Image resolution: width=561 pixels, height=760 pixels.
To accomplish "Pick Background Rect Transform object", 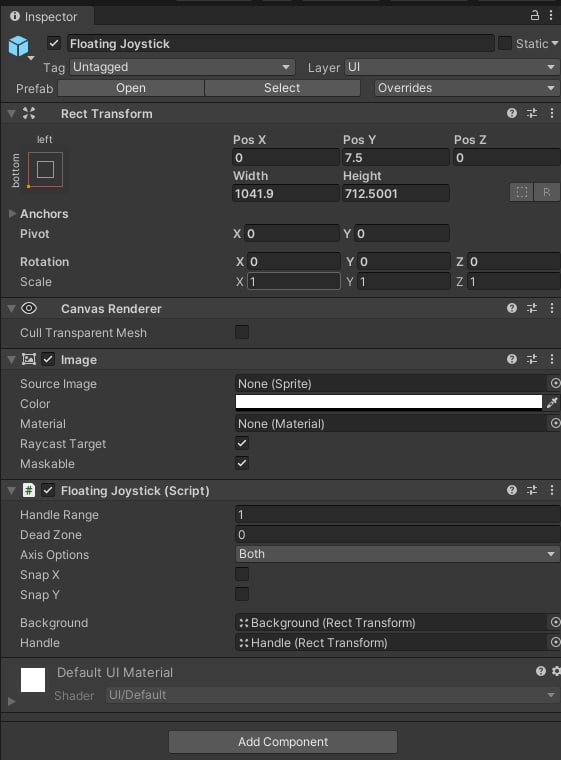I will pos(555,622).
